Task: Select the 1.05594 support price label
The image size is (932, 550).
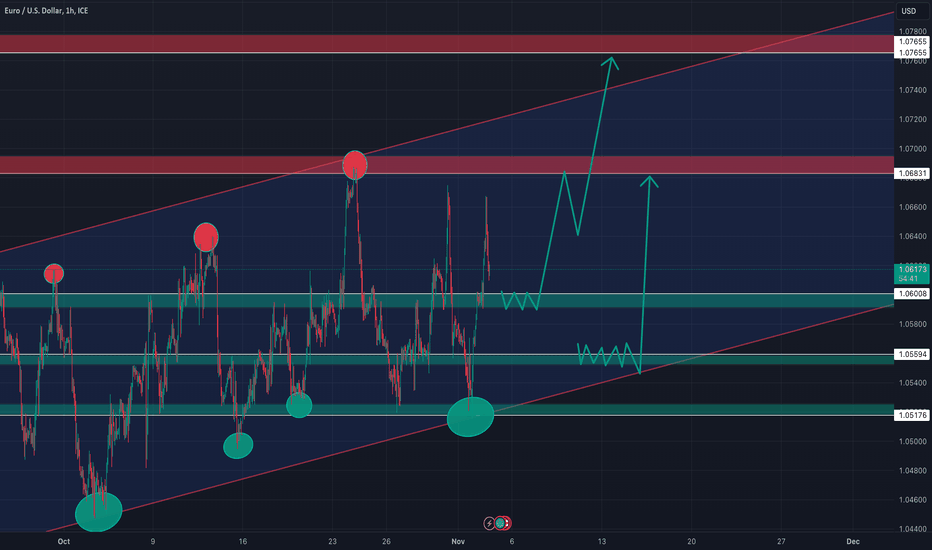Action: (x=912, y=354)
